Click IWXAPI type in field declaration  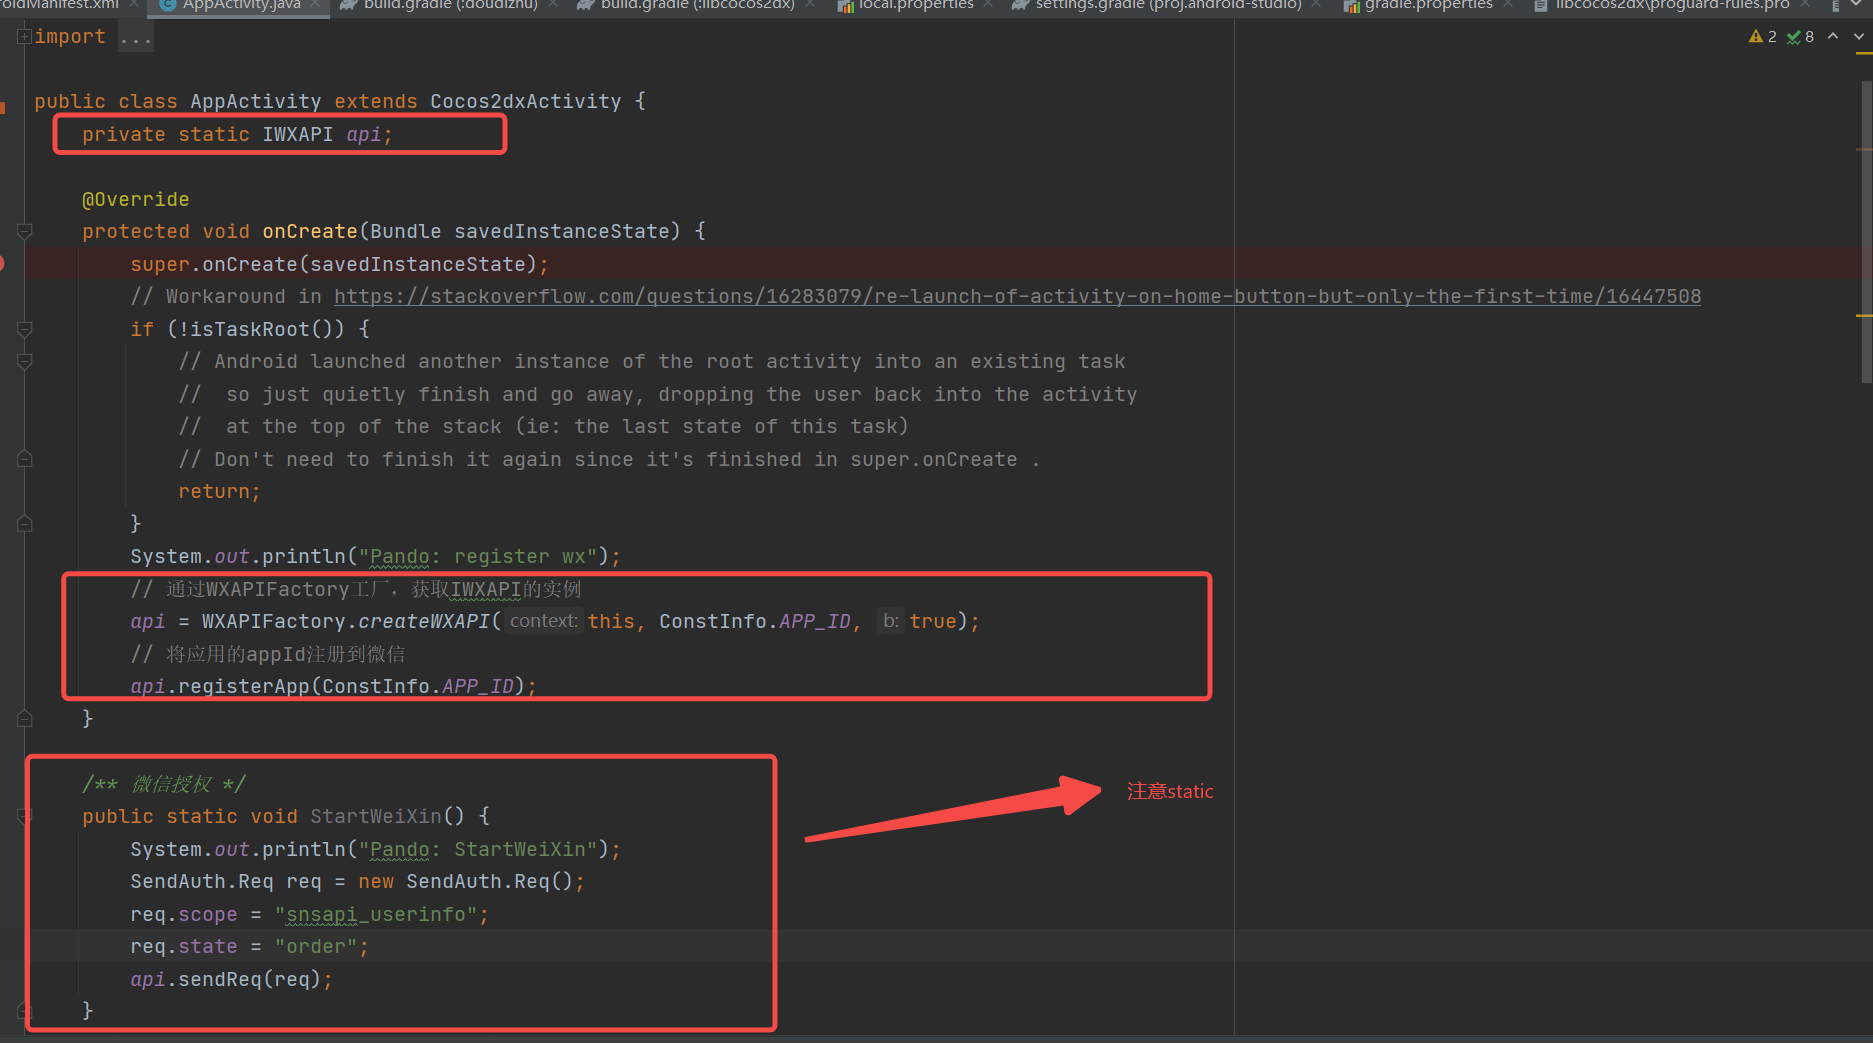298,134
